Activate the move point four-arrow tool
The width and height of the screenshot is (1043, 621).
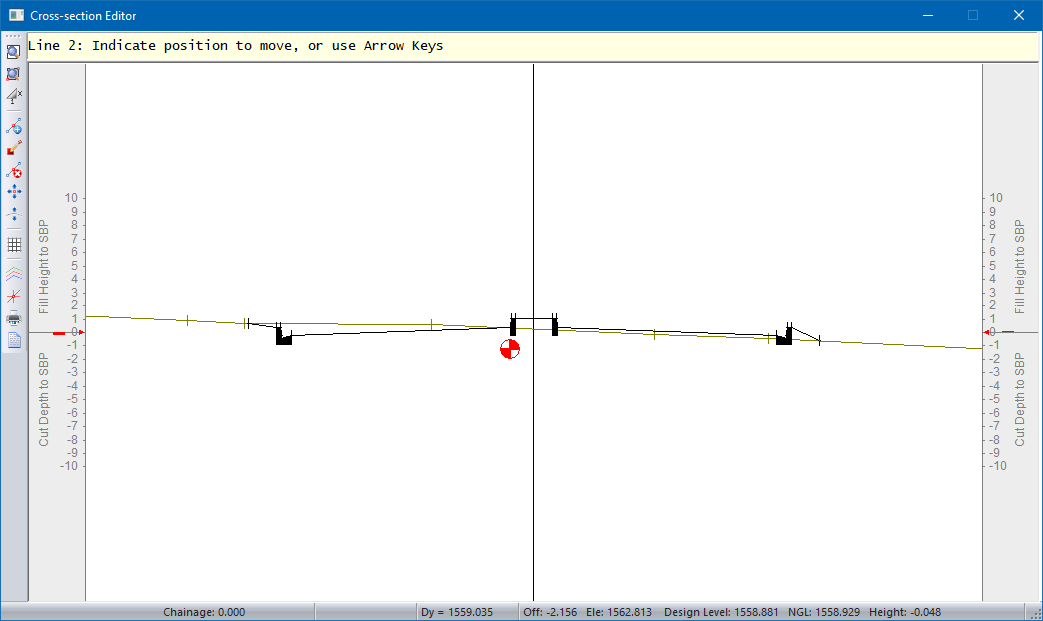pos(14,192)
